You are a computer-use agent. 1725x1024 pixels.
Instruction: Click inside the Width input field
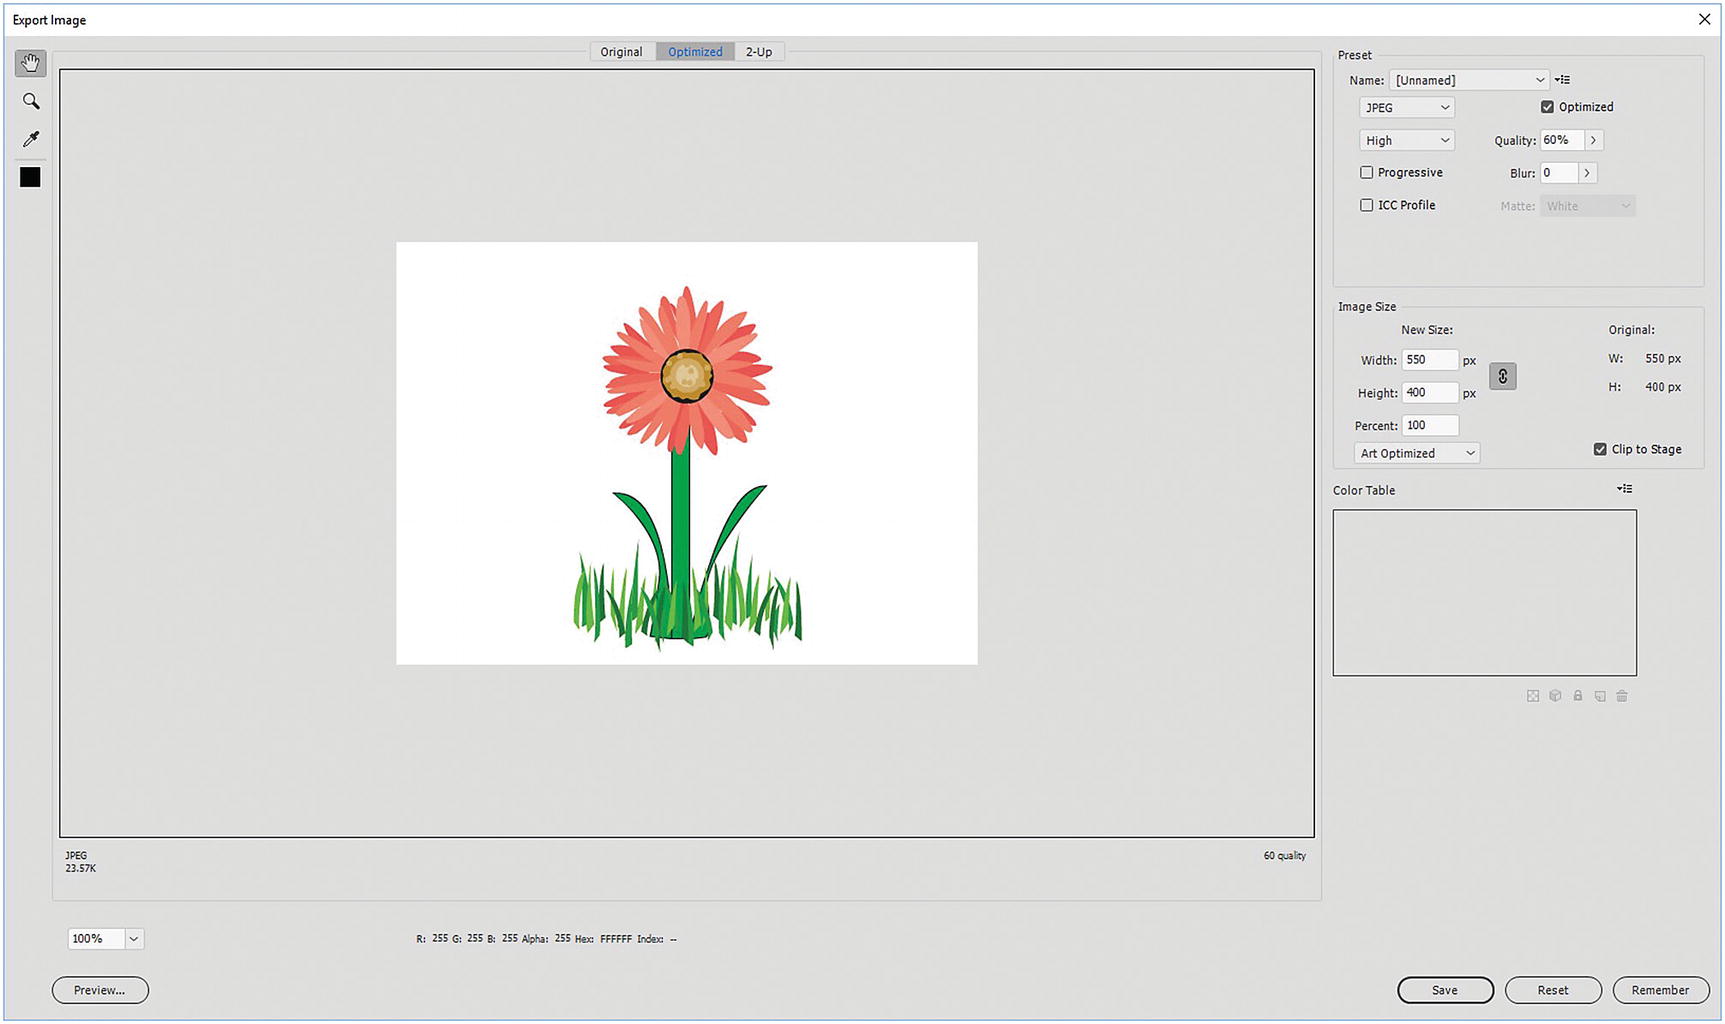click(x=1429, y=360)
